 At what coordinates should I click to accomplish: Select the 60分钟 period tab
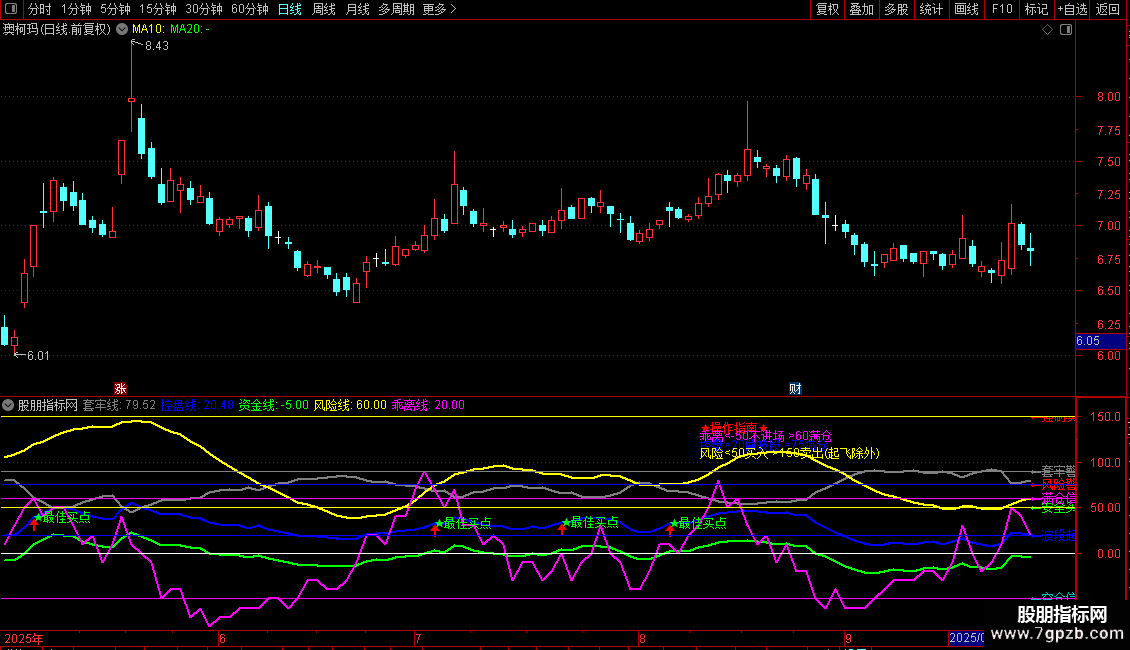[x=250, y=10]
